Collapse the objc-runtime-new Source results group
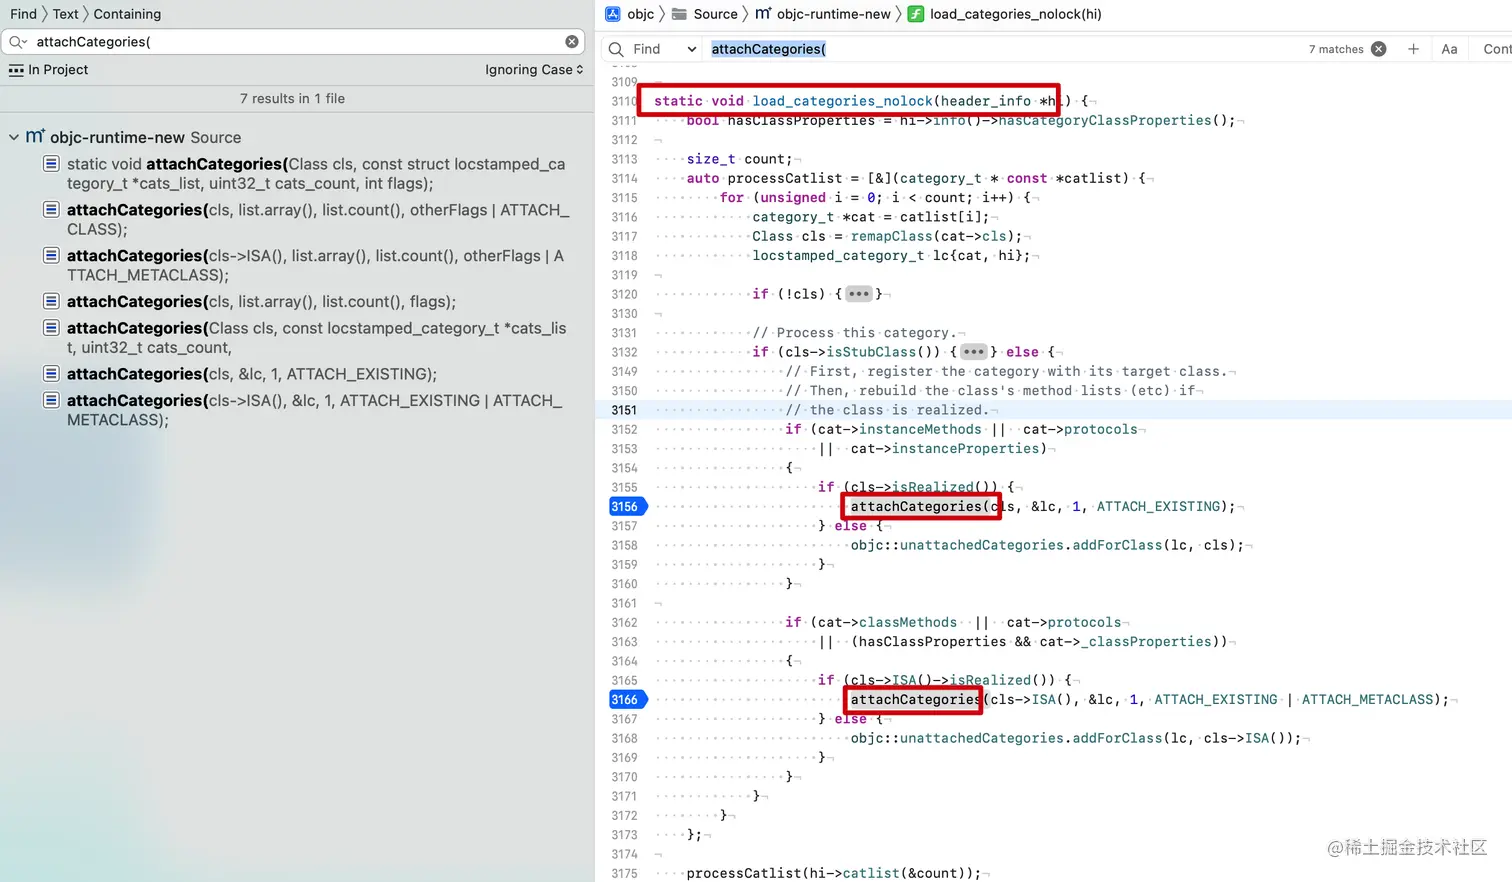The width and height of the screenshot is (1512, 882). [x=14, y=137]
